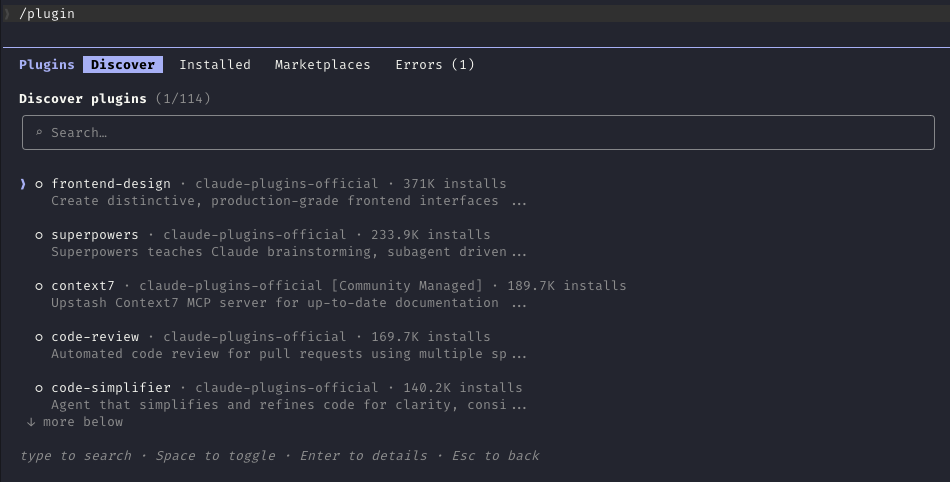Toggle the code-simplifier plugin circle
This screenshot has width=950, height=482.
pos(39,388)
